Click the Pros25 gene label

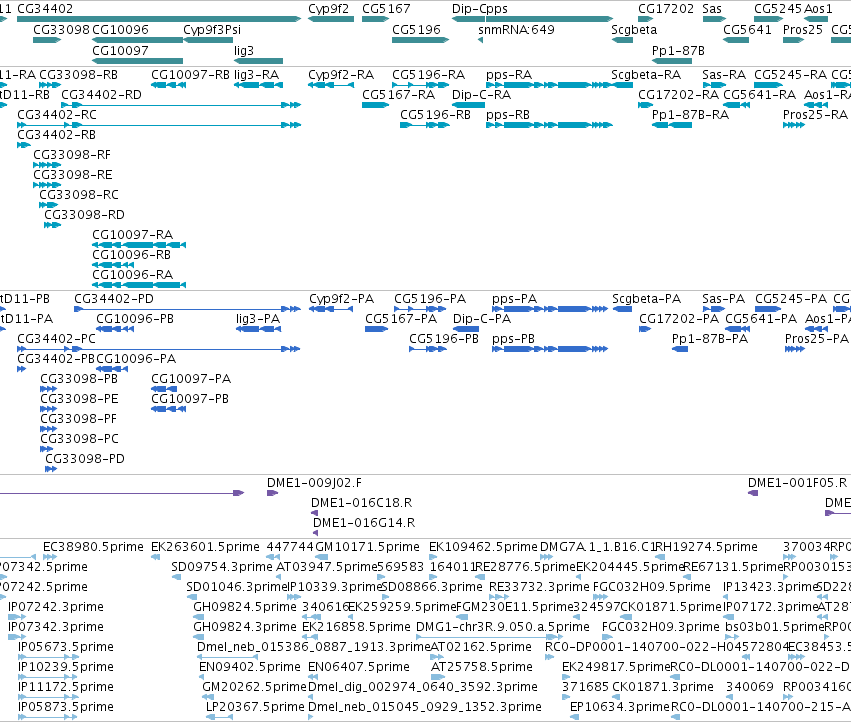[x=803, y=29]
